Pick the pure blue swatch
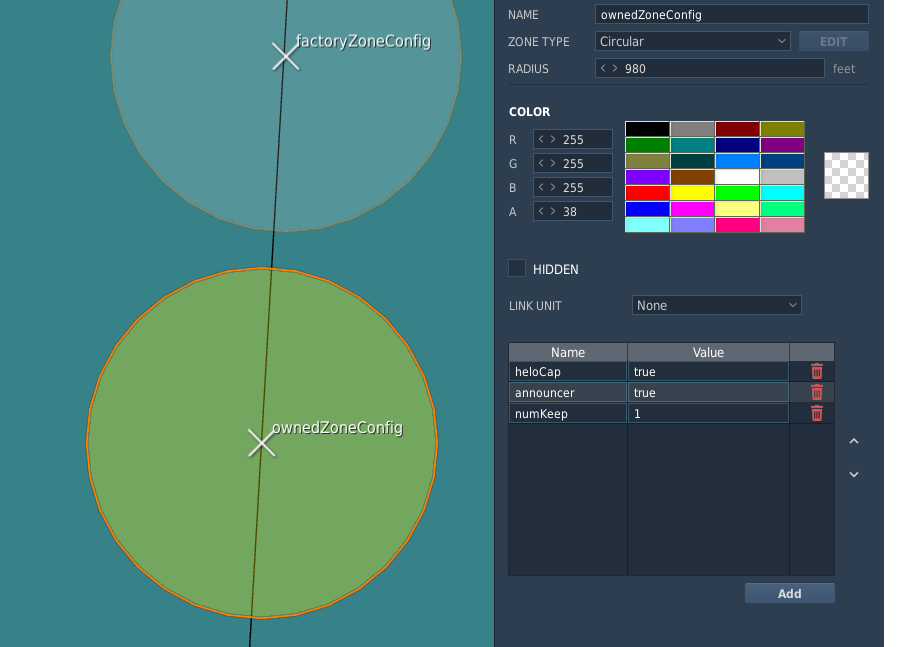This screenshot has width=906, height=647. pos(647,209)
